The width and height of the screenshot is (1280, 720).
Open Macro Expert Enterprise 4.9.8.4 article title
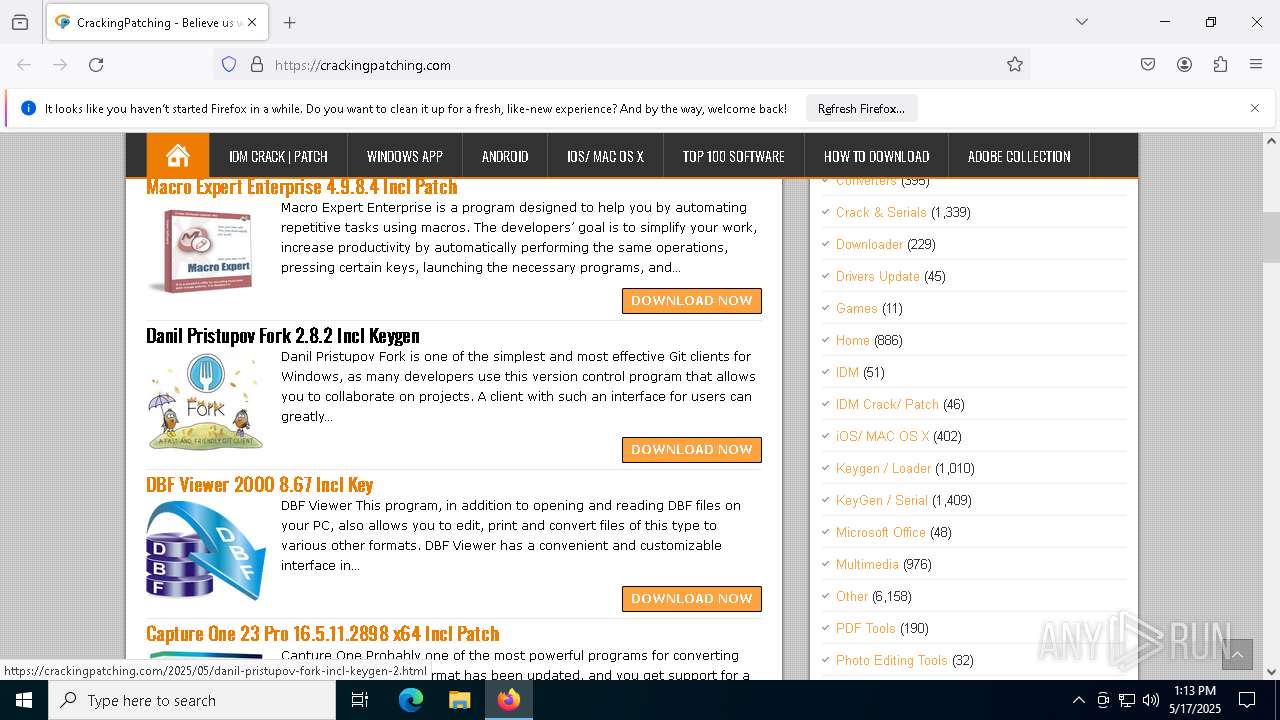301,187
